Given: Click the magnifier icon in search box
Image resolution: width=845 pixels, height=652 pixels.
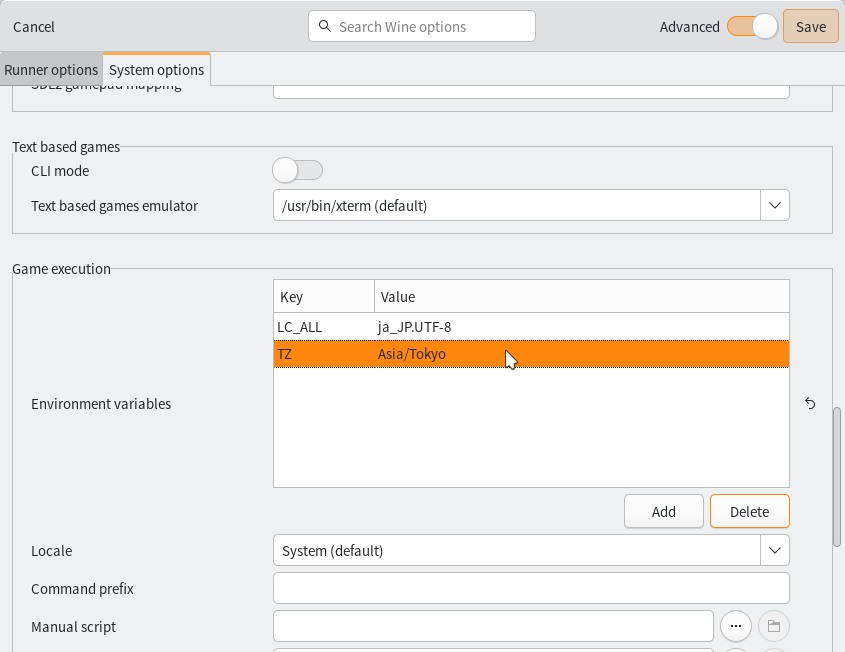Looking at the screenshot, I should [x=325, y=27].
